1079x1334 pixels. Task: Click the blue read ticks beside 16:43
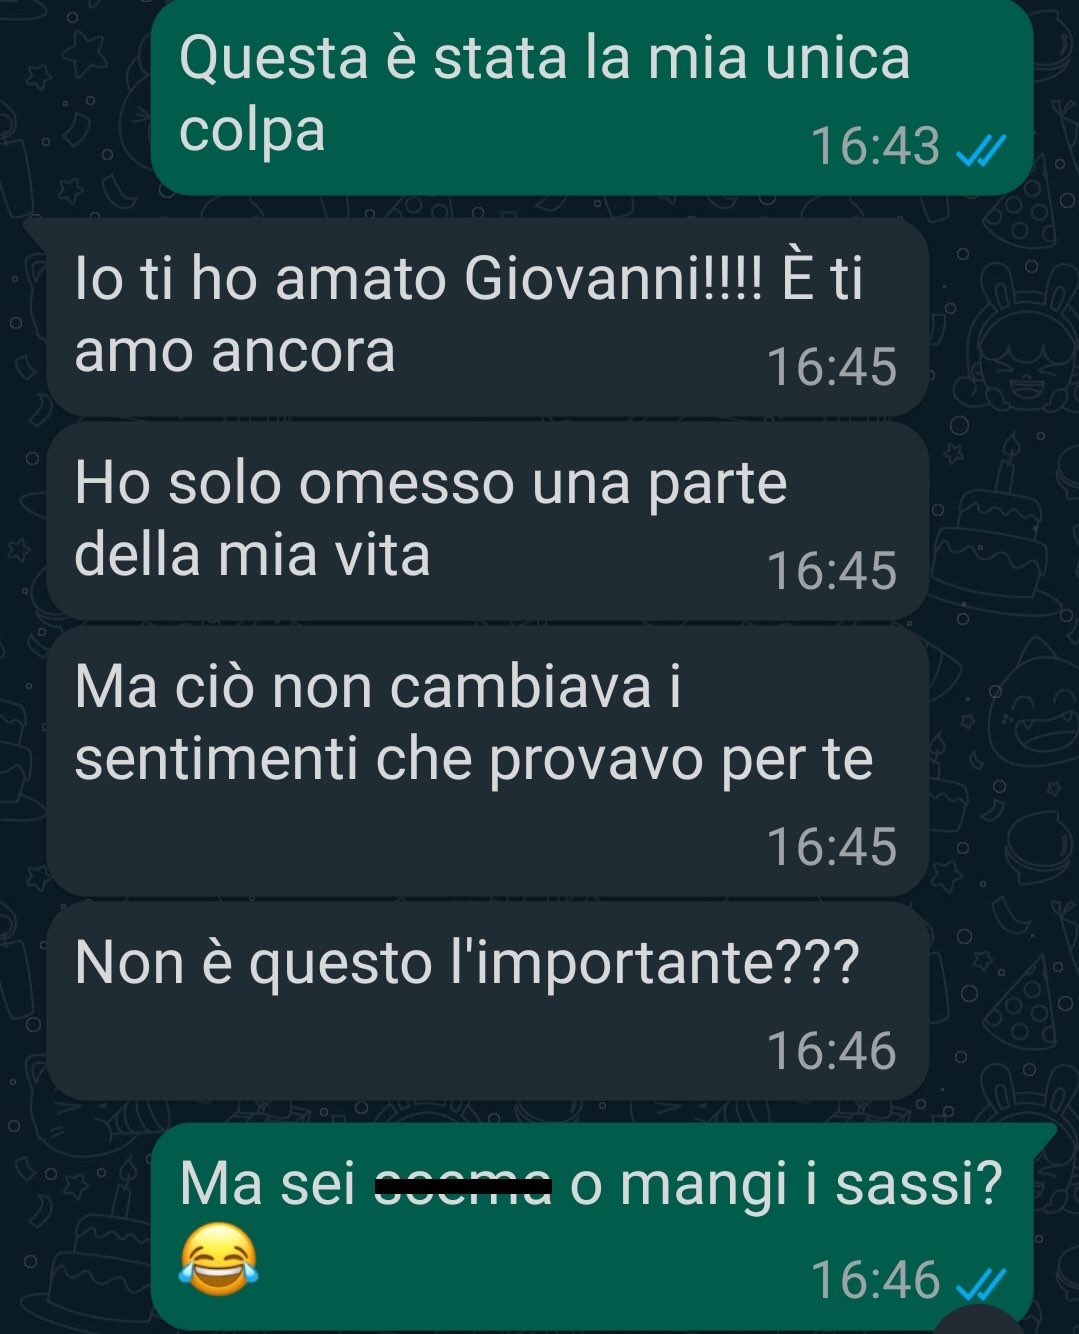click(x=980, y=148)
